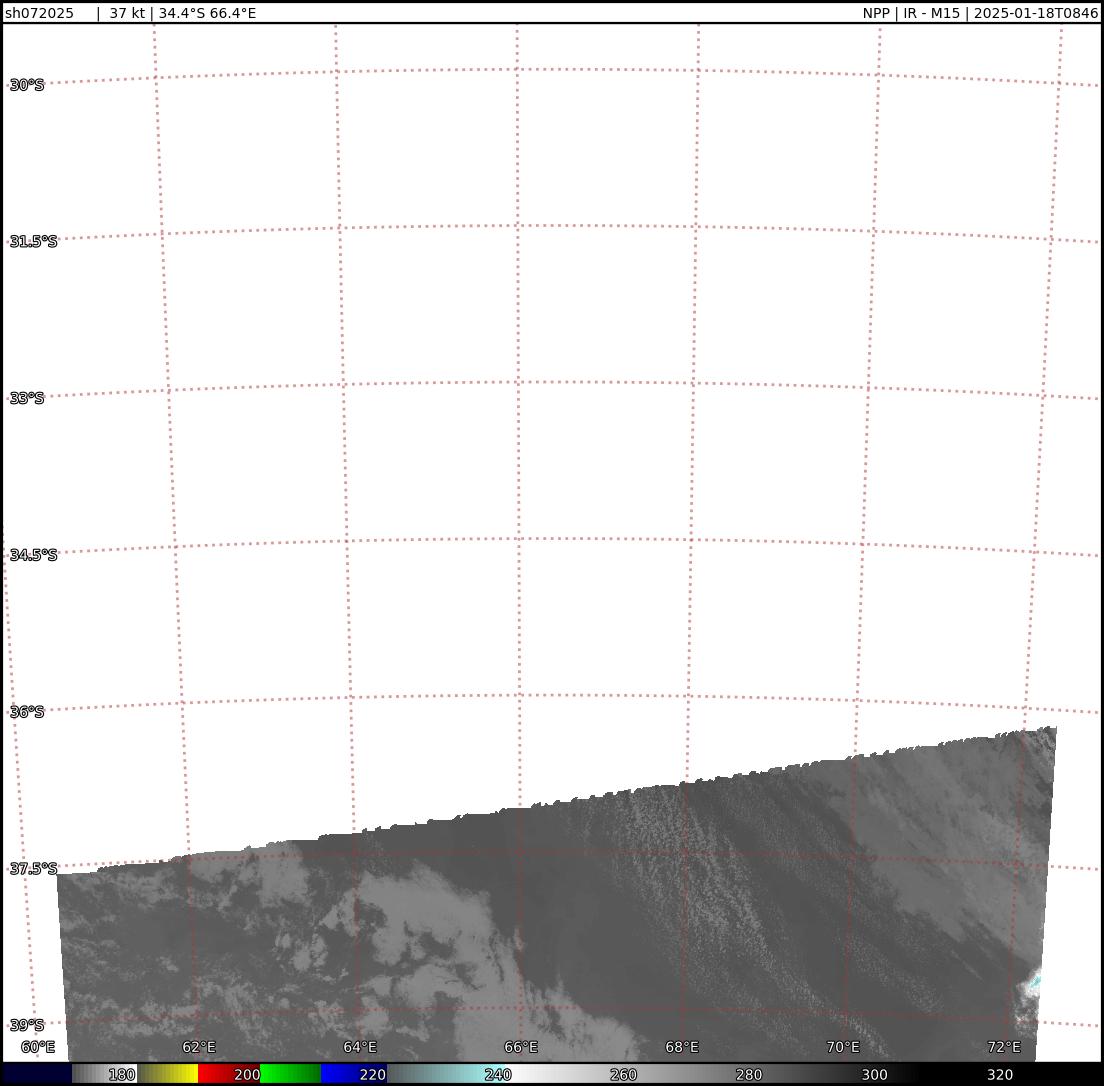The height and width of the screenshot is (1086, 1104).
Task: Select the 37.5°S latitude label
Action: coord(33,868)
